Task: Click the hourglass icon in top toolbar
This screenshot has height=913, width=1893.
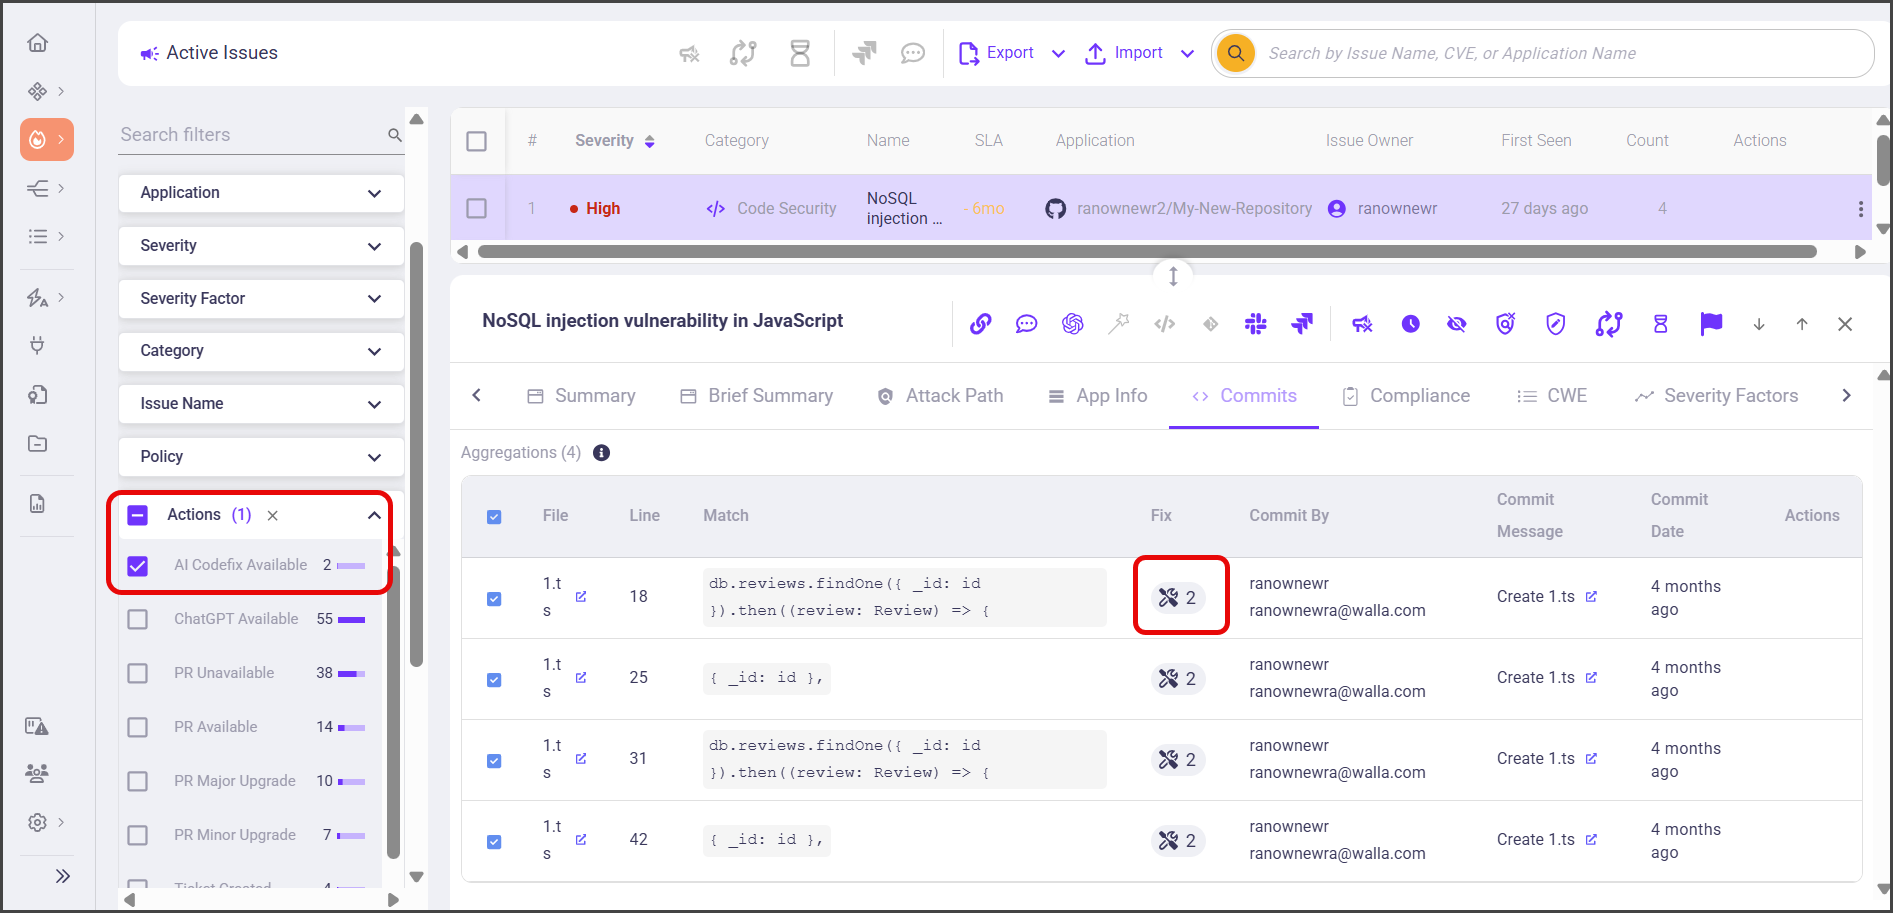Action: click(x=800, y=53)
